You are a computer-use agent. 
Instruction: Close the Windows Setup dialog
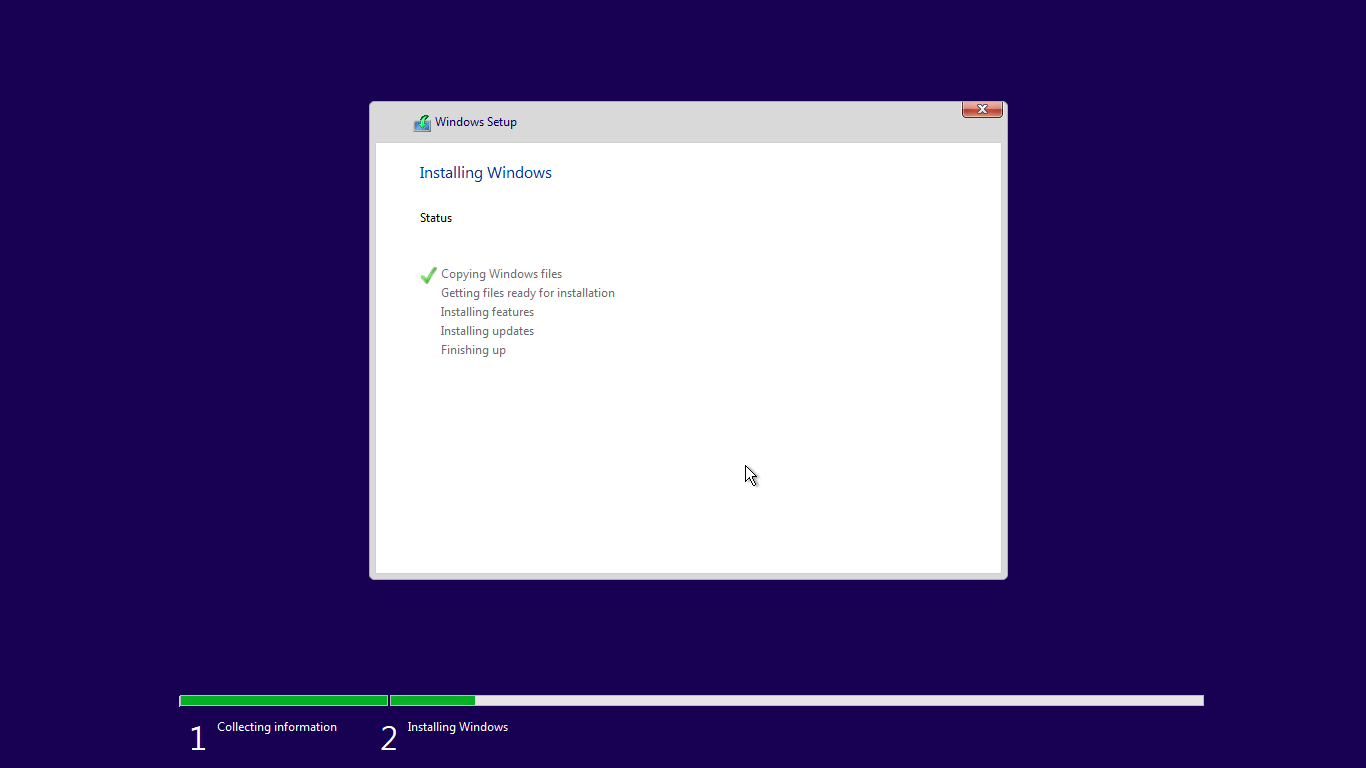pyautogui.click(x=982, y=109)
